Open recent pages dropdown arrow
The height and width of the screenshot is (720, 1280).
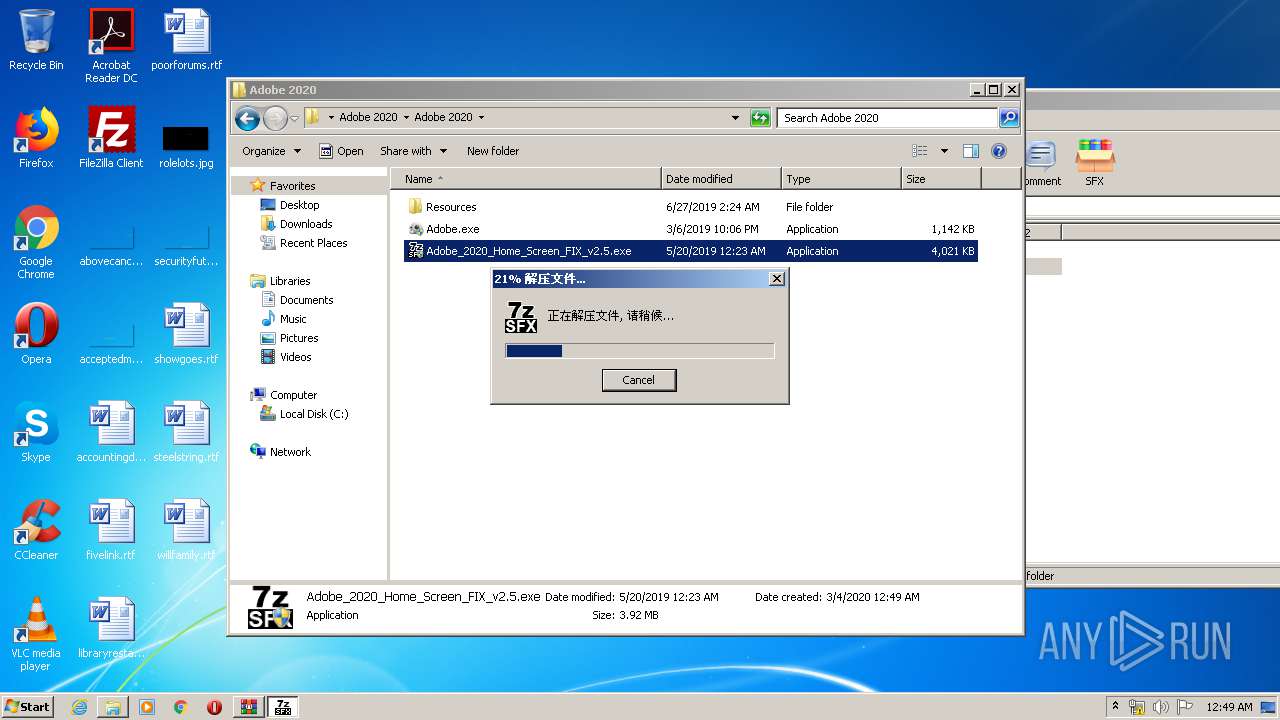295,118
